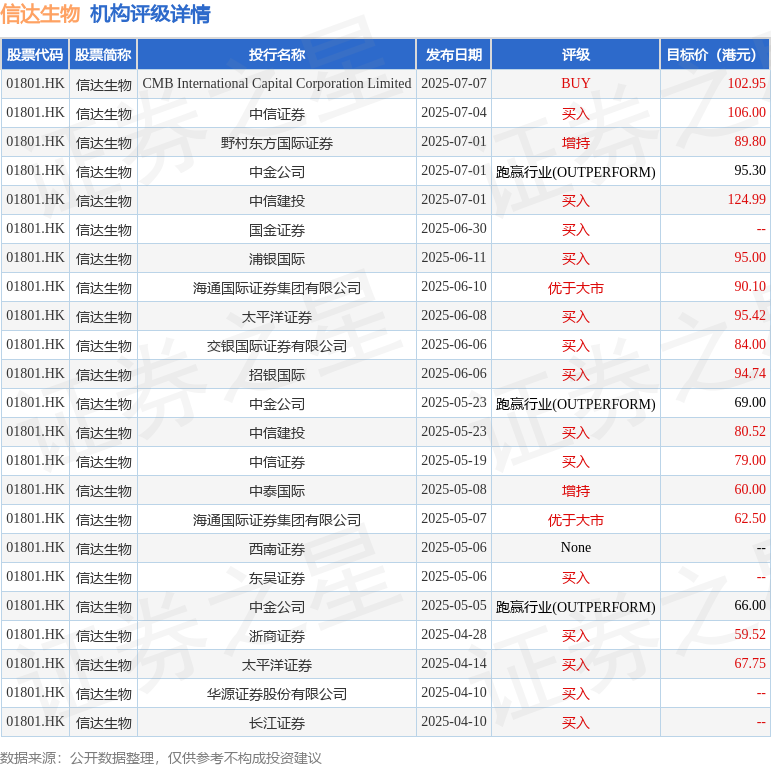771x767 pixels.
Task: Select the 发布日期 column header
Action: 454,55
